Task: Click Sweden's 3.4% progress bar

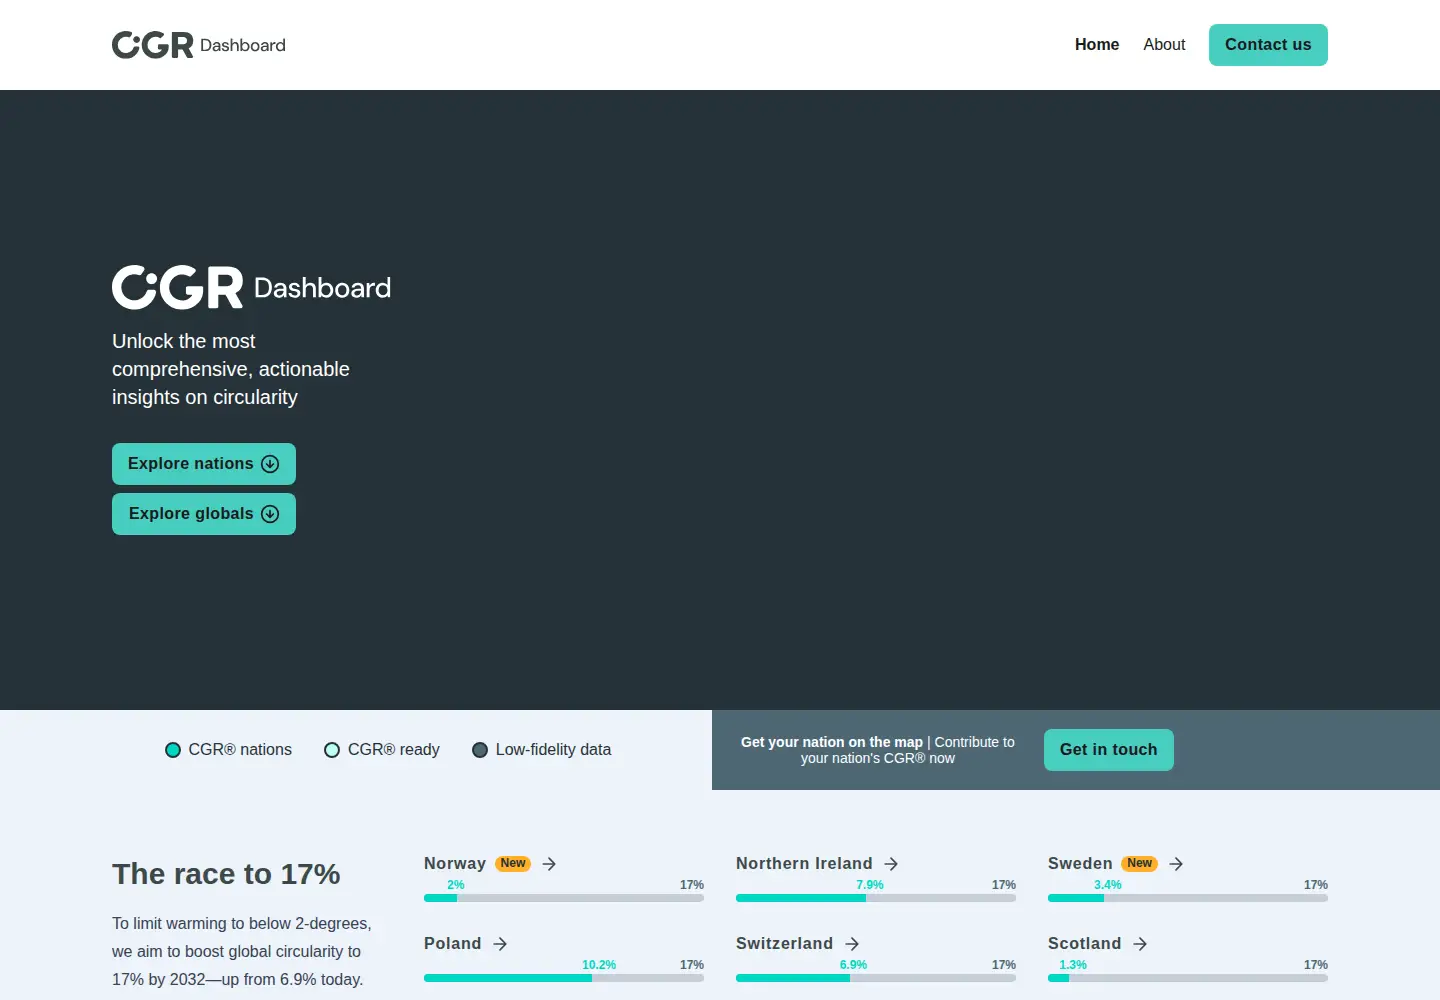Action: coord(1188,898)
